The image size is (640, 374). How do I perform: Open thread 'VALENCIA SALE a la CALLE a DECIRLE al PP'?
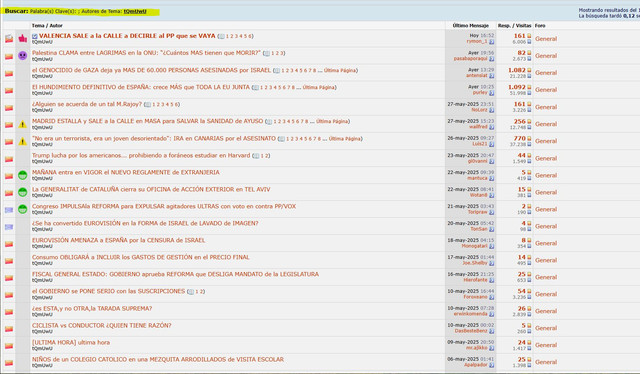point(127,36)
